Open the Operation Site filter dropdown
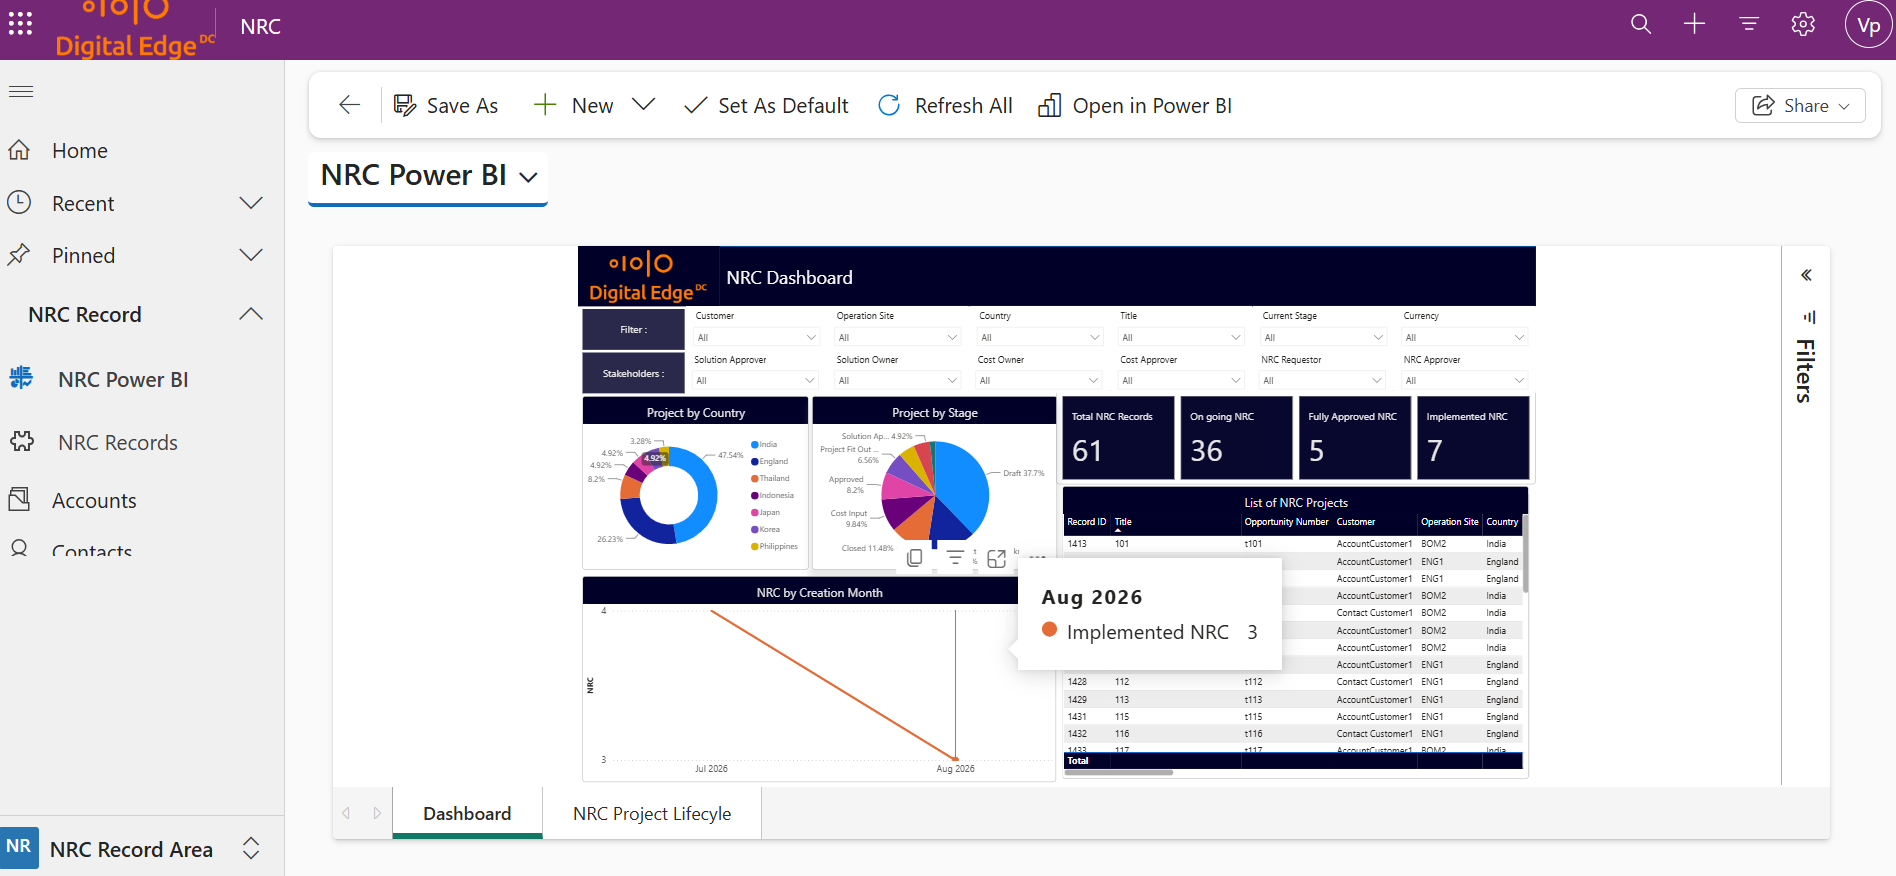The height and width of the screenshot is (876, 1896). pyautogui.click(x=898, y=337)
